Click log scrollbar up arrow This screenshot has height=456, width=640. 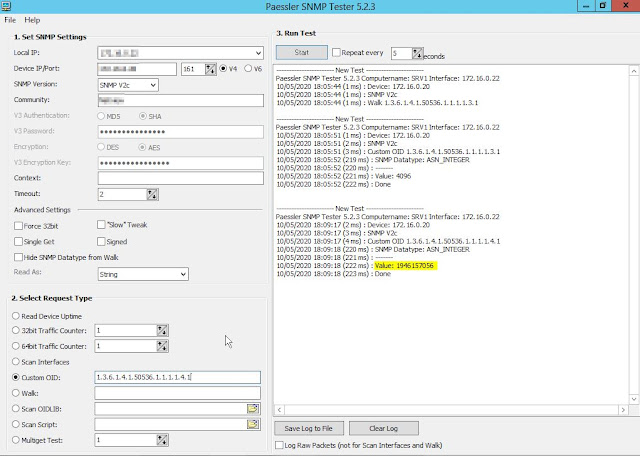click(x=634, y=71)
